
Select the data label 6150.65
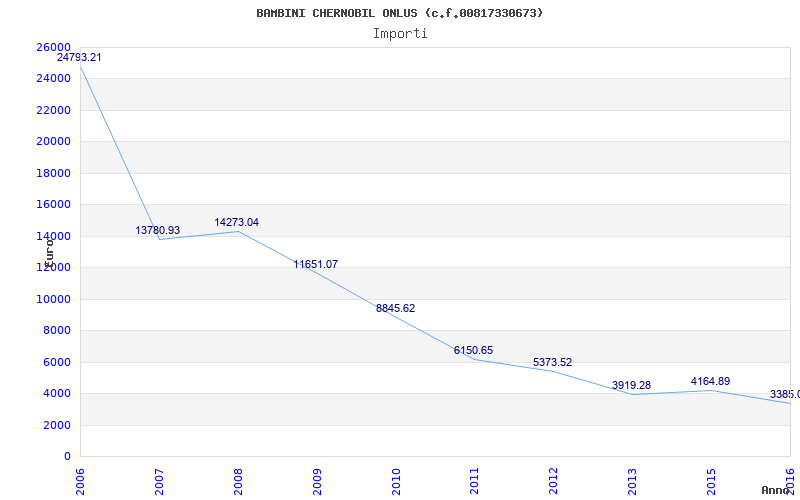coord(473,350)
